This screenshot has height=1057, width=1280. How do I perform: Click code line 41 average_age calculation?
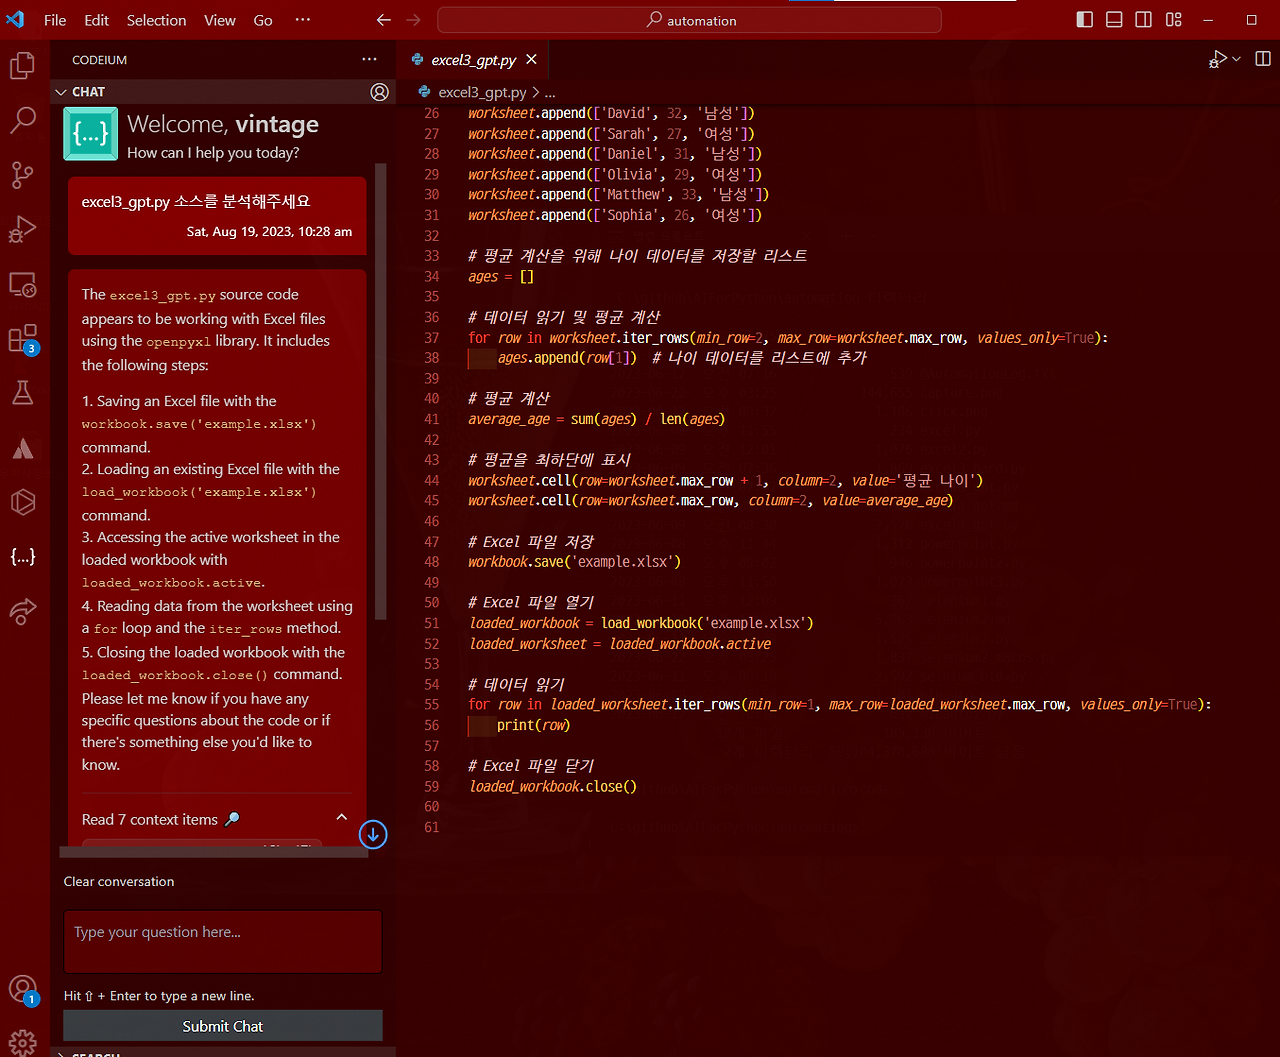tap(596, 419)
